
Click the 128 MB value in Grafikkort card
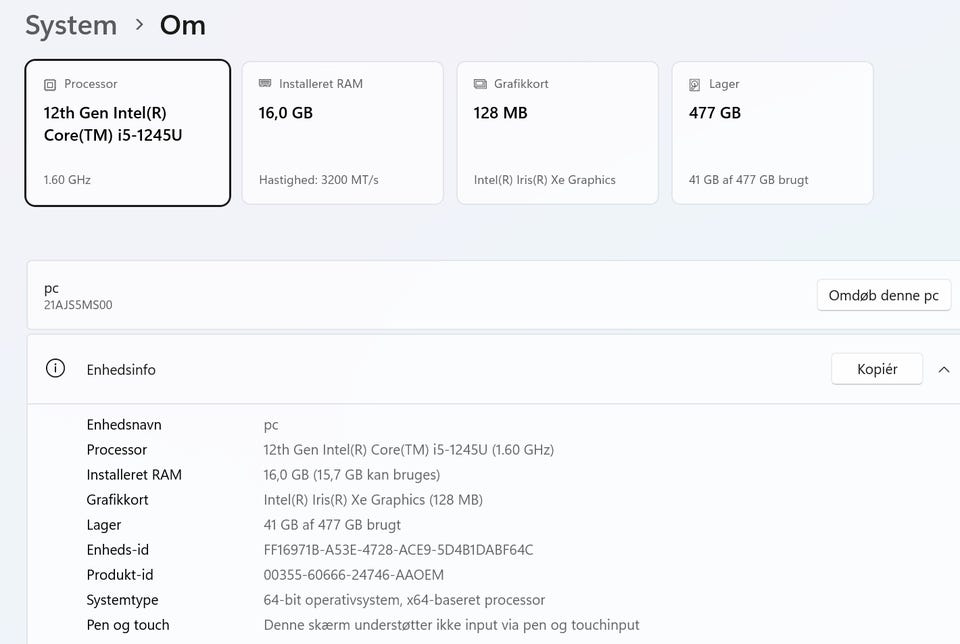pyautogui.click(x=500, y=113)
